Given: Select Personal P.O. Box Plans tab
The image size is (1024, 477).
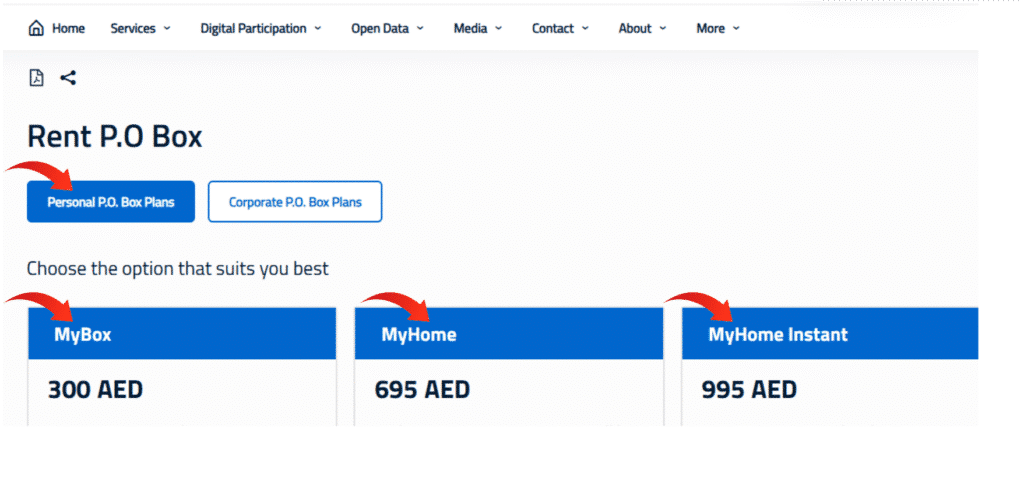Looking at the screenshot, I should coord(110,202).
